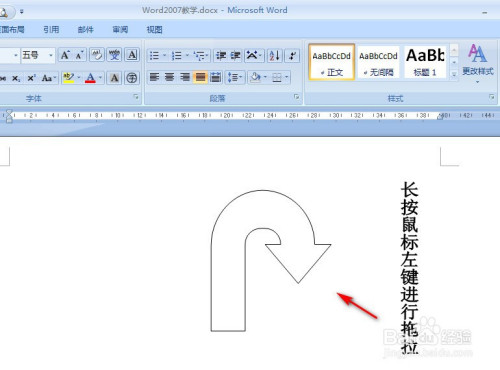This screenshot has width=500, height=370.
Task: Select the 无间隔 style
Action: [378, 62]
